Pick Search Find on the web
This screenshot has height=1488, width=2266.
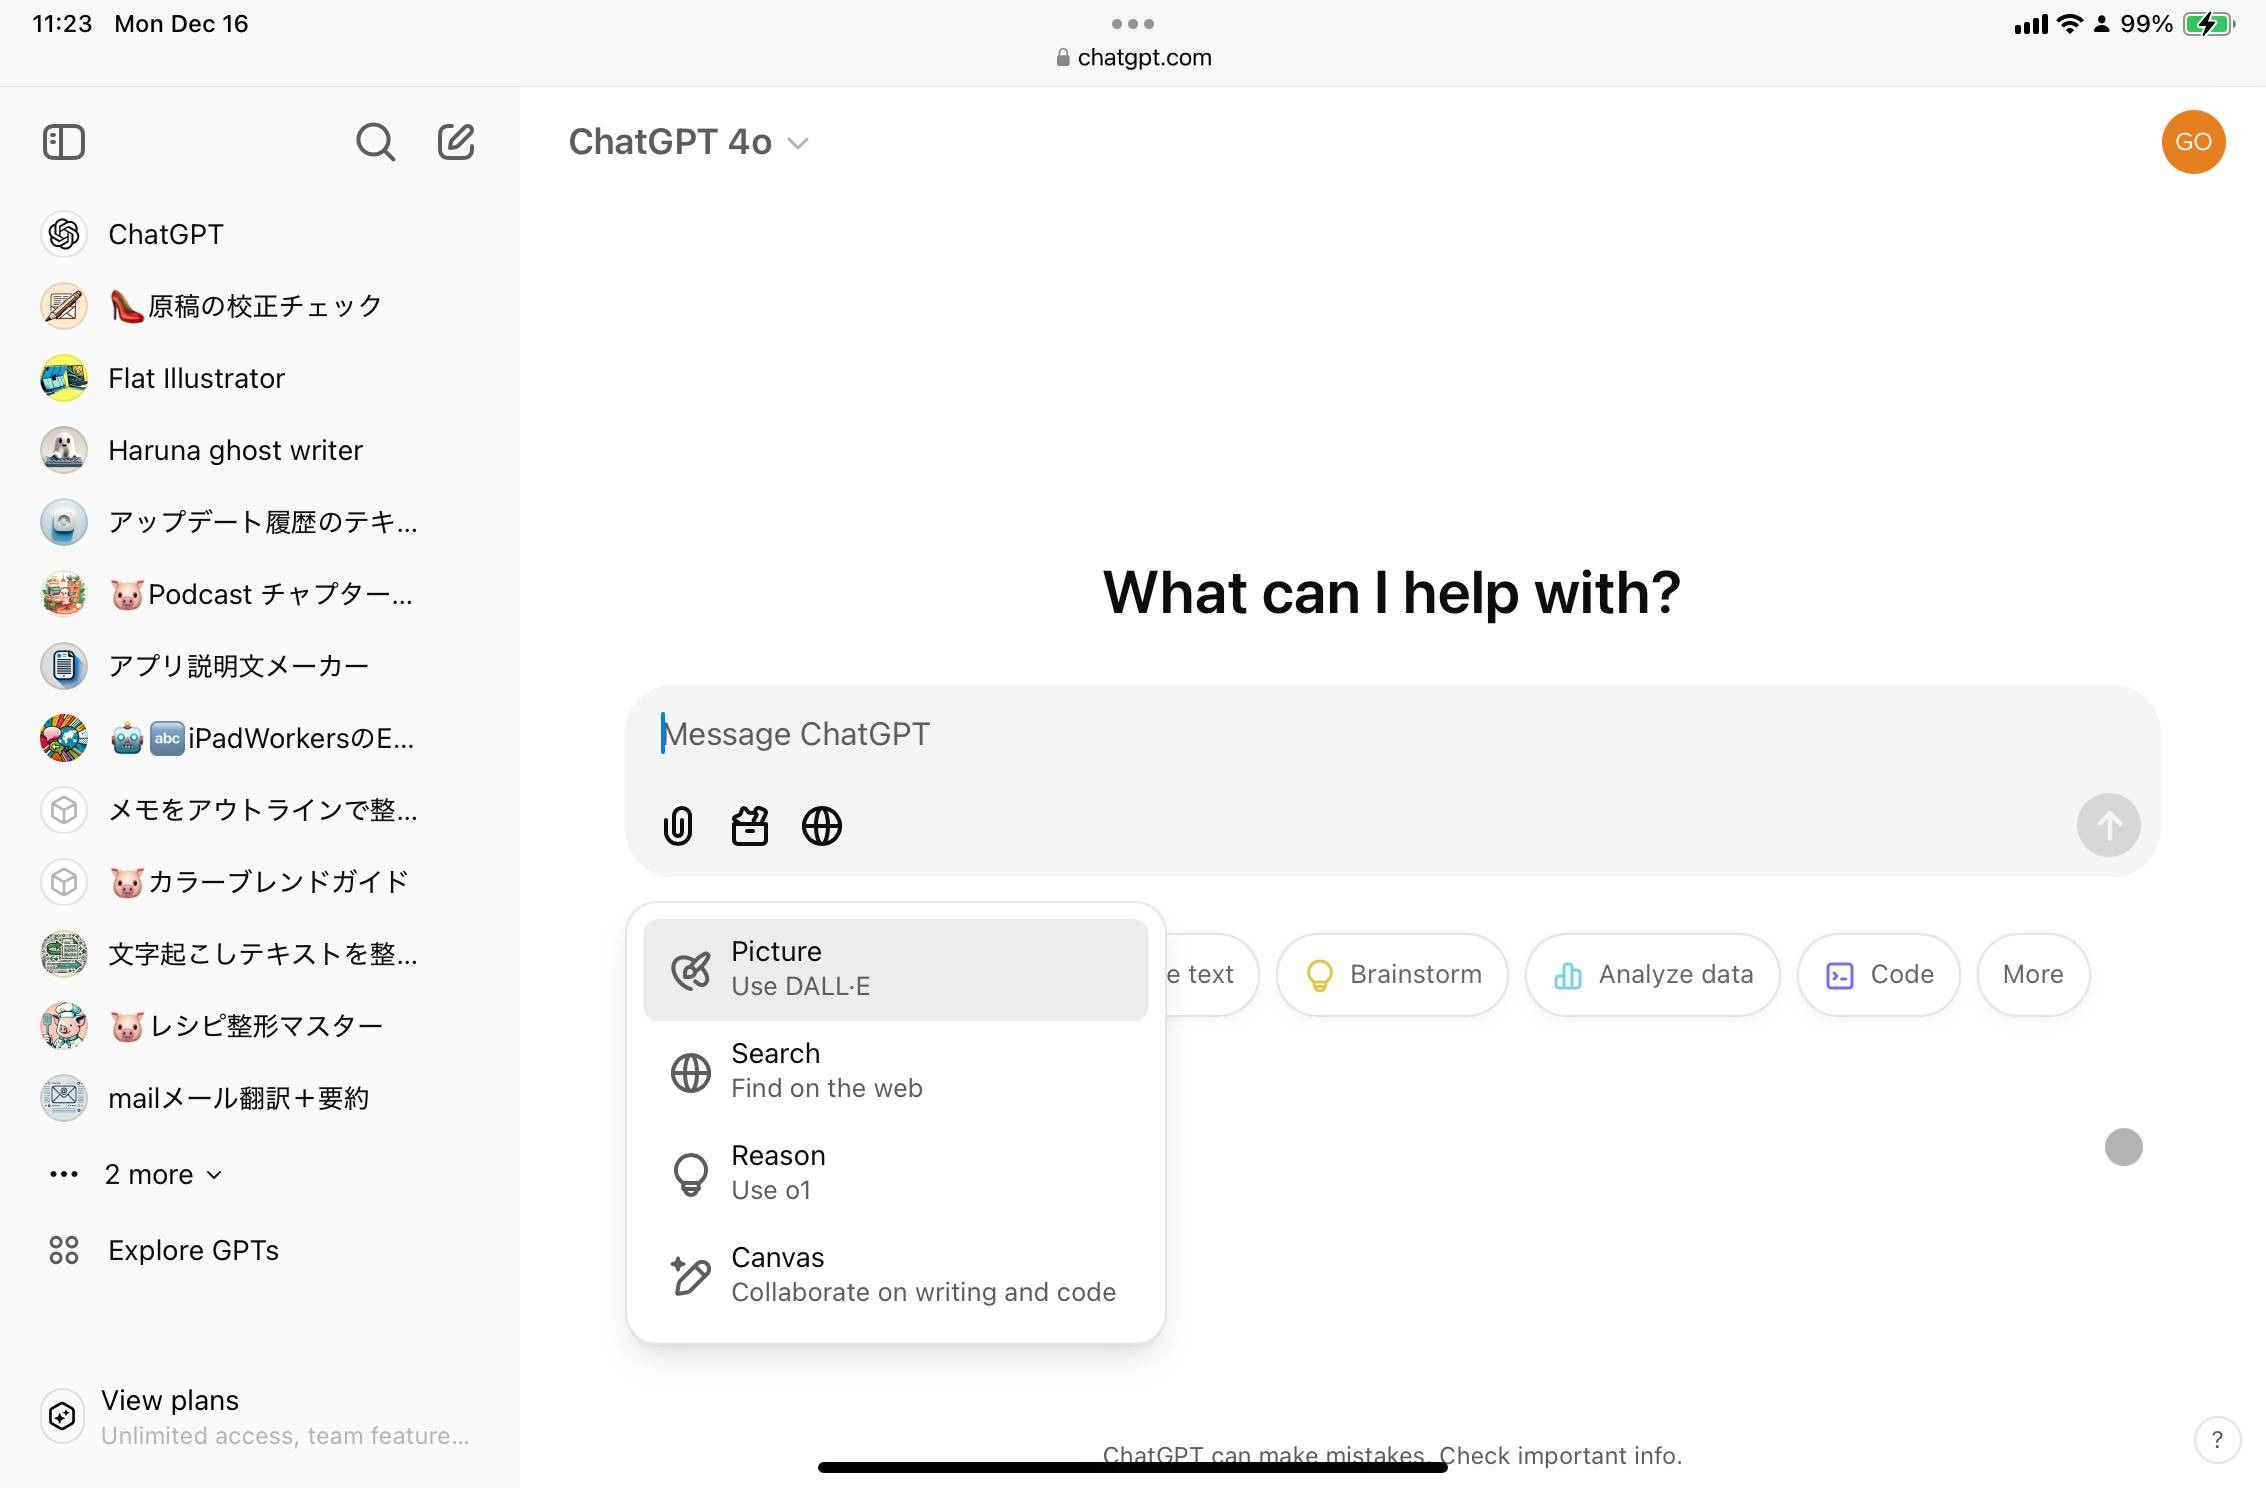895,1071
